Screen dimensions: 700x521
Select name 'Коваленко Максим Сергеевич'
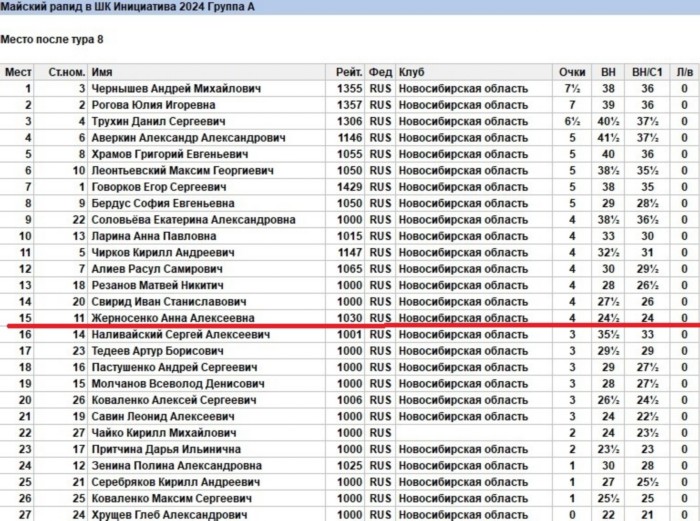171,498
